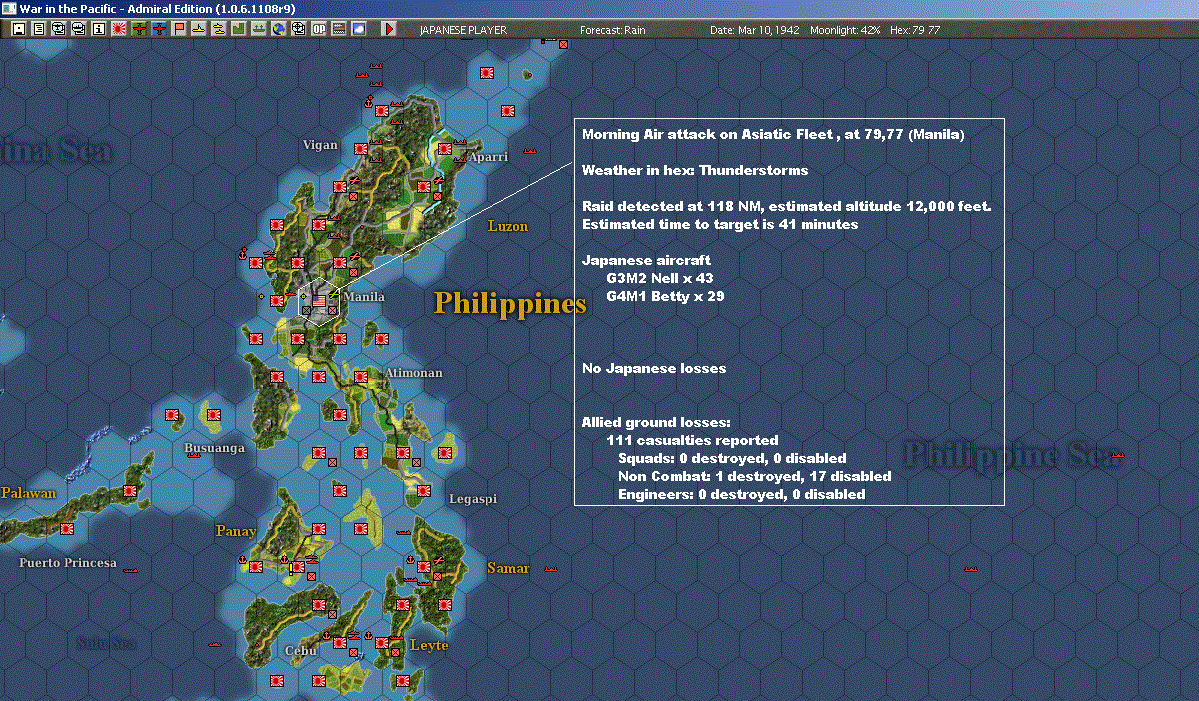Screen dimensions: 1199x701
Task: Click the War in the Pacific title bar
Action: 600,9
